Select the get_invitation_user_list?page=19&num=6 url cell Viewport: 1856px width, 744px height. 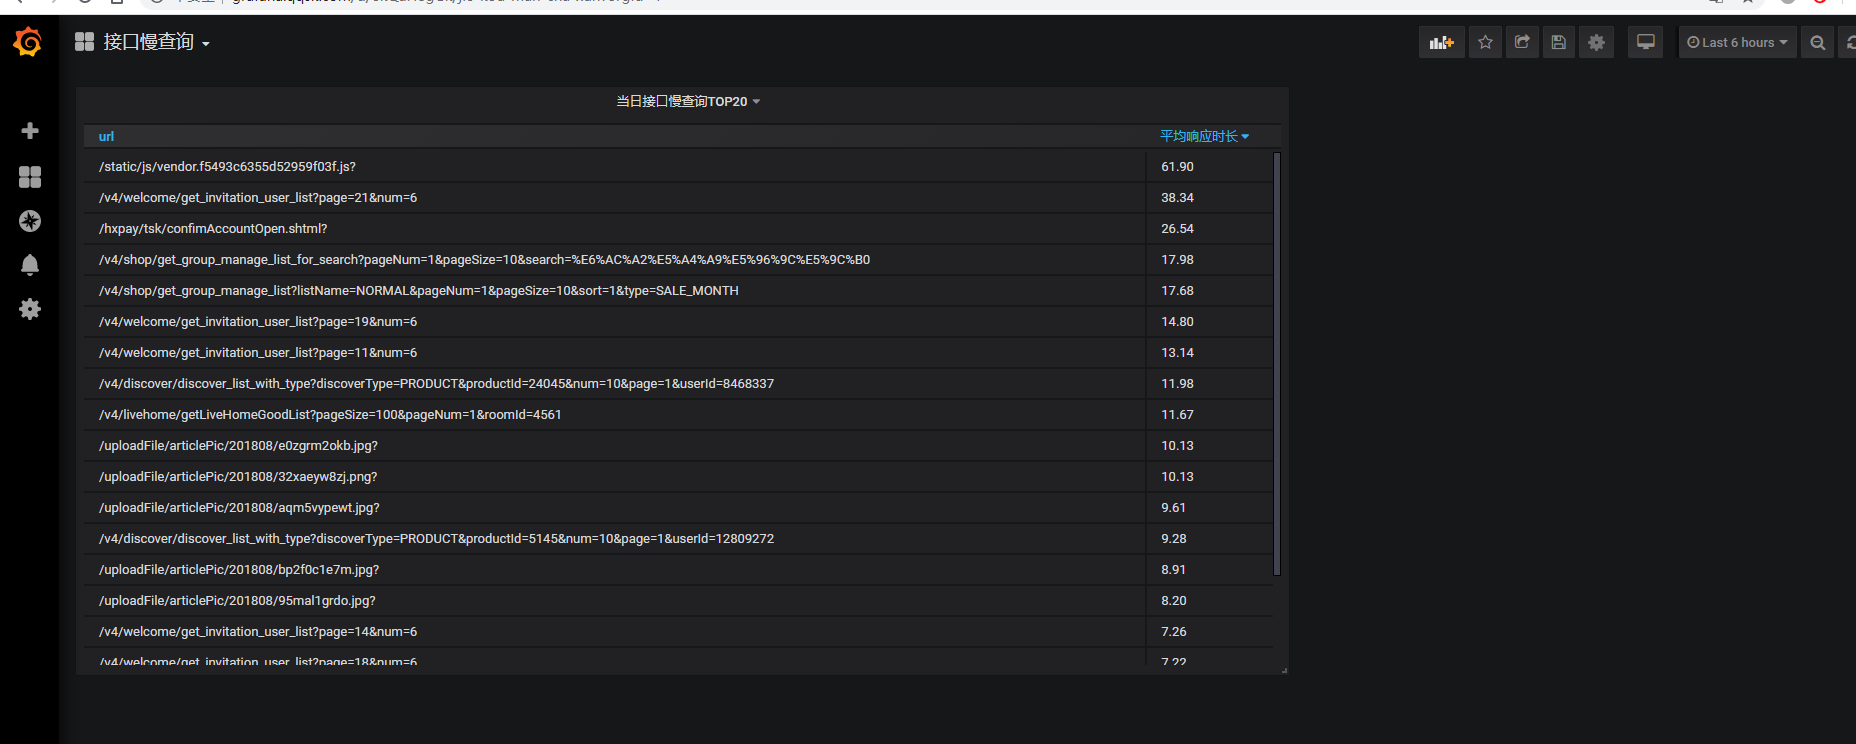point(615,321)
